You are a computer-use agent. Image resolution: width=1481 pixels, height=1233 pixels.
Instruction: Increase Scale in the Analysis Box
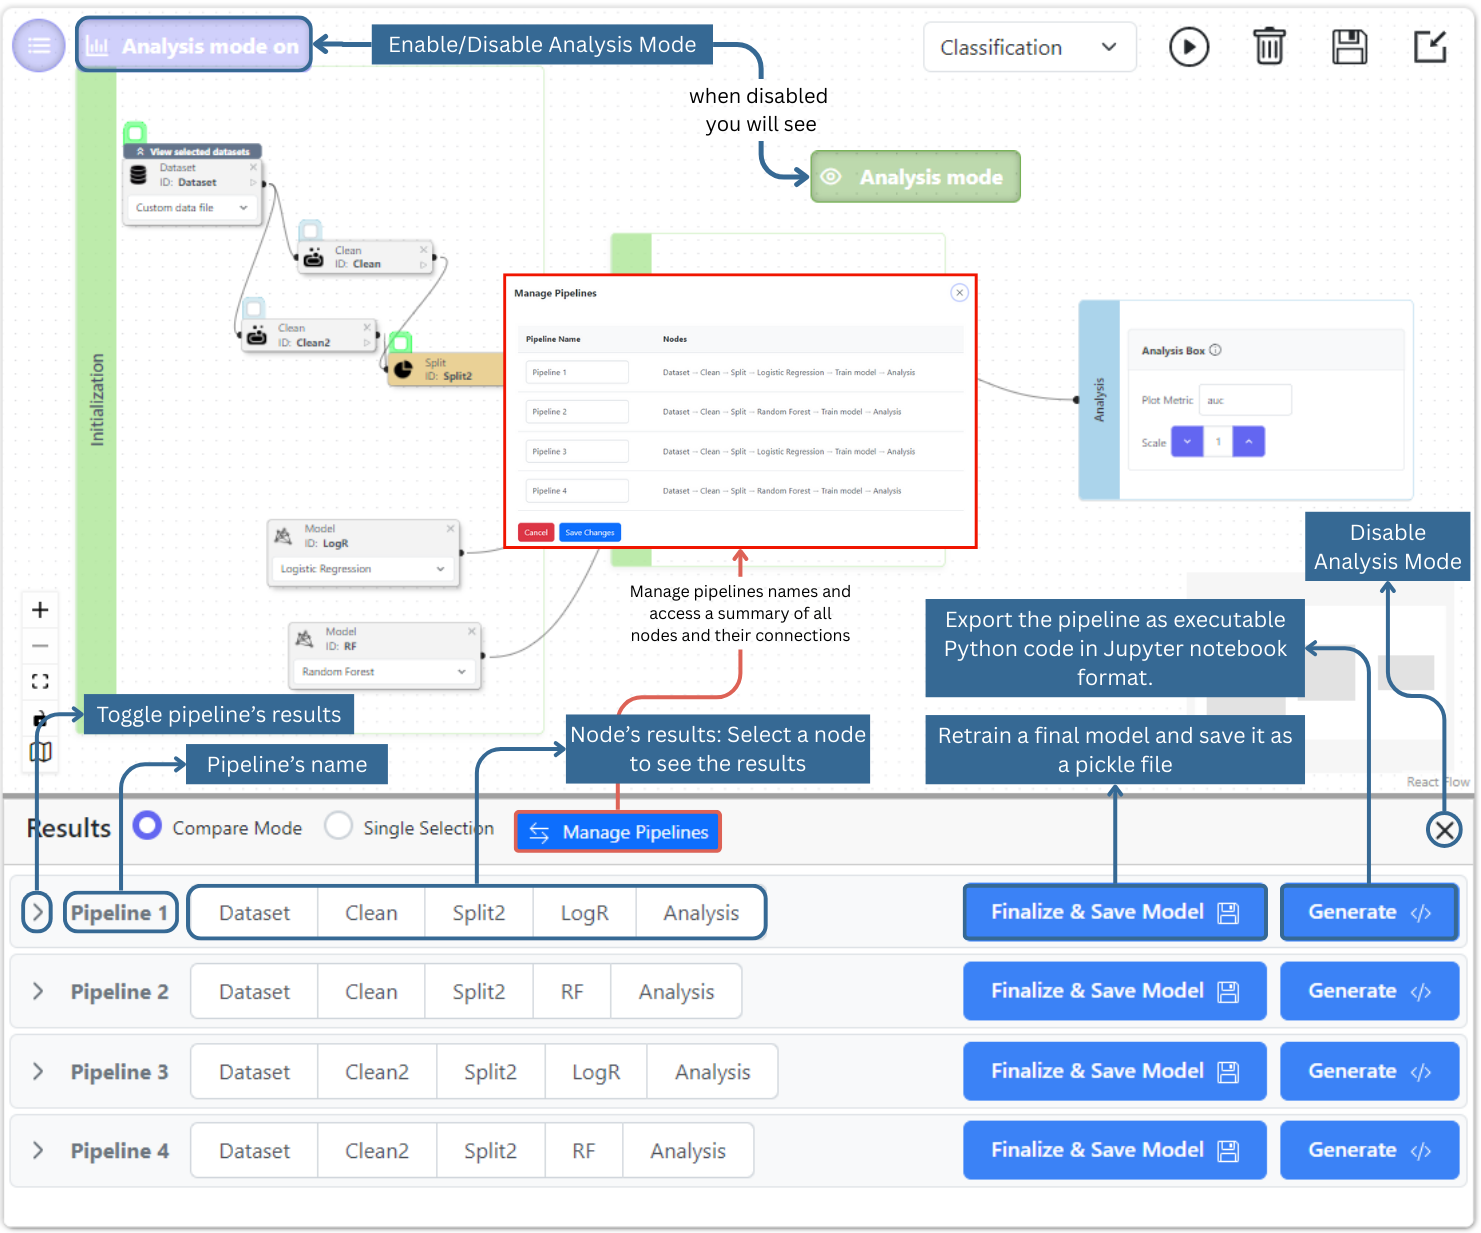click(x=1248, y=442)
